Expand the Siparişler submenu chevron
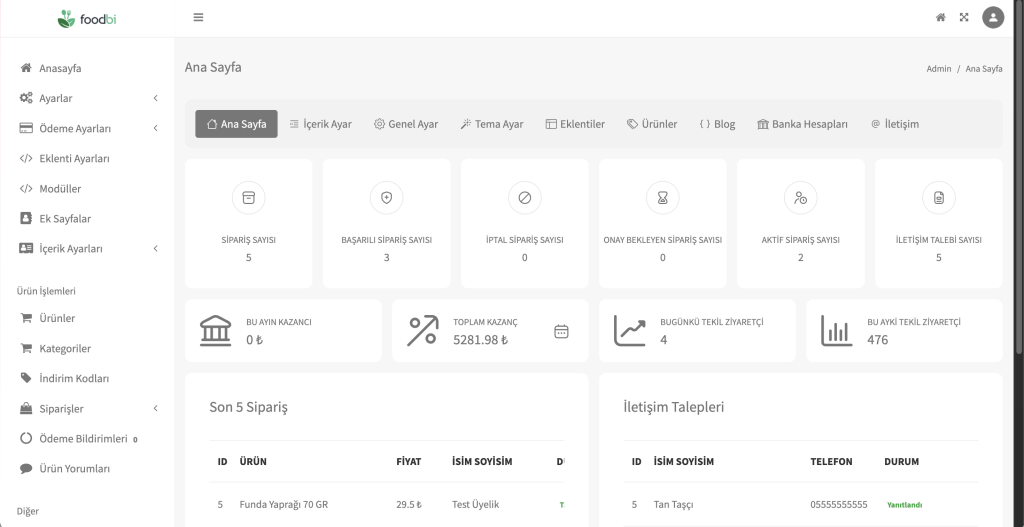1024x527 pixels. coord(155,408)
